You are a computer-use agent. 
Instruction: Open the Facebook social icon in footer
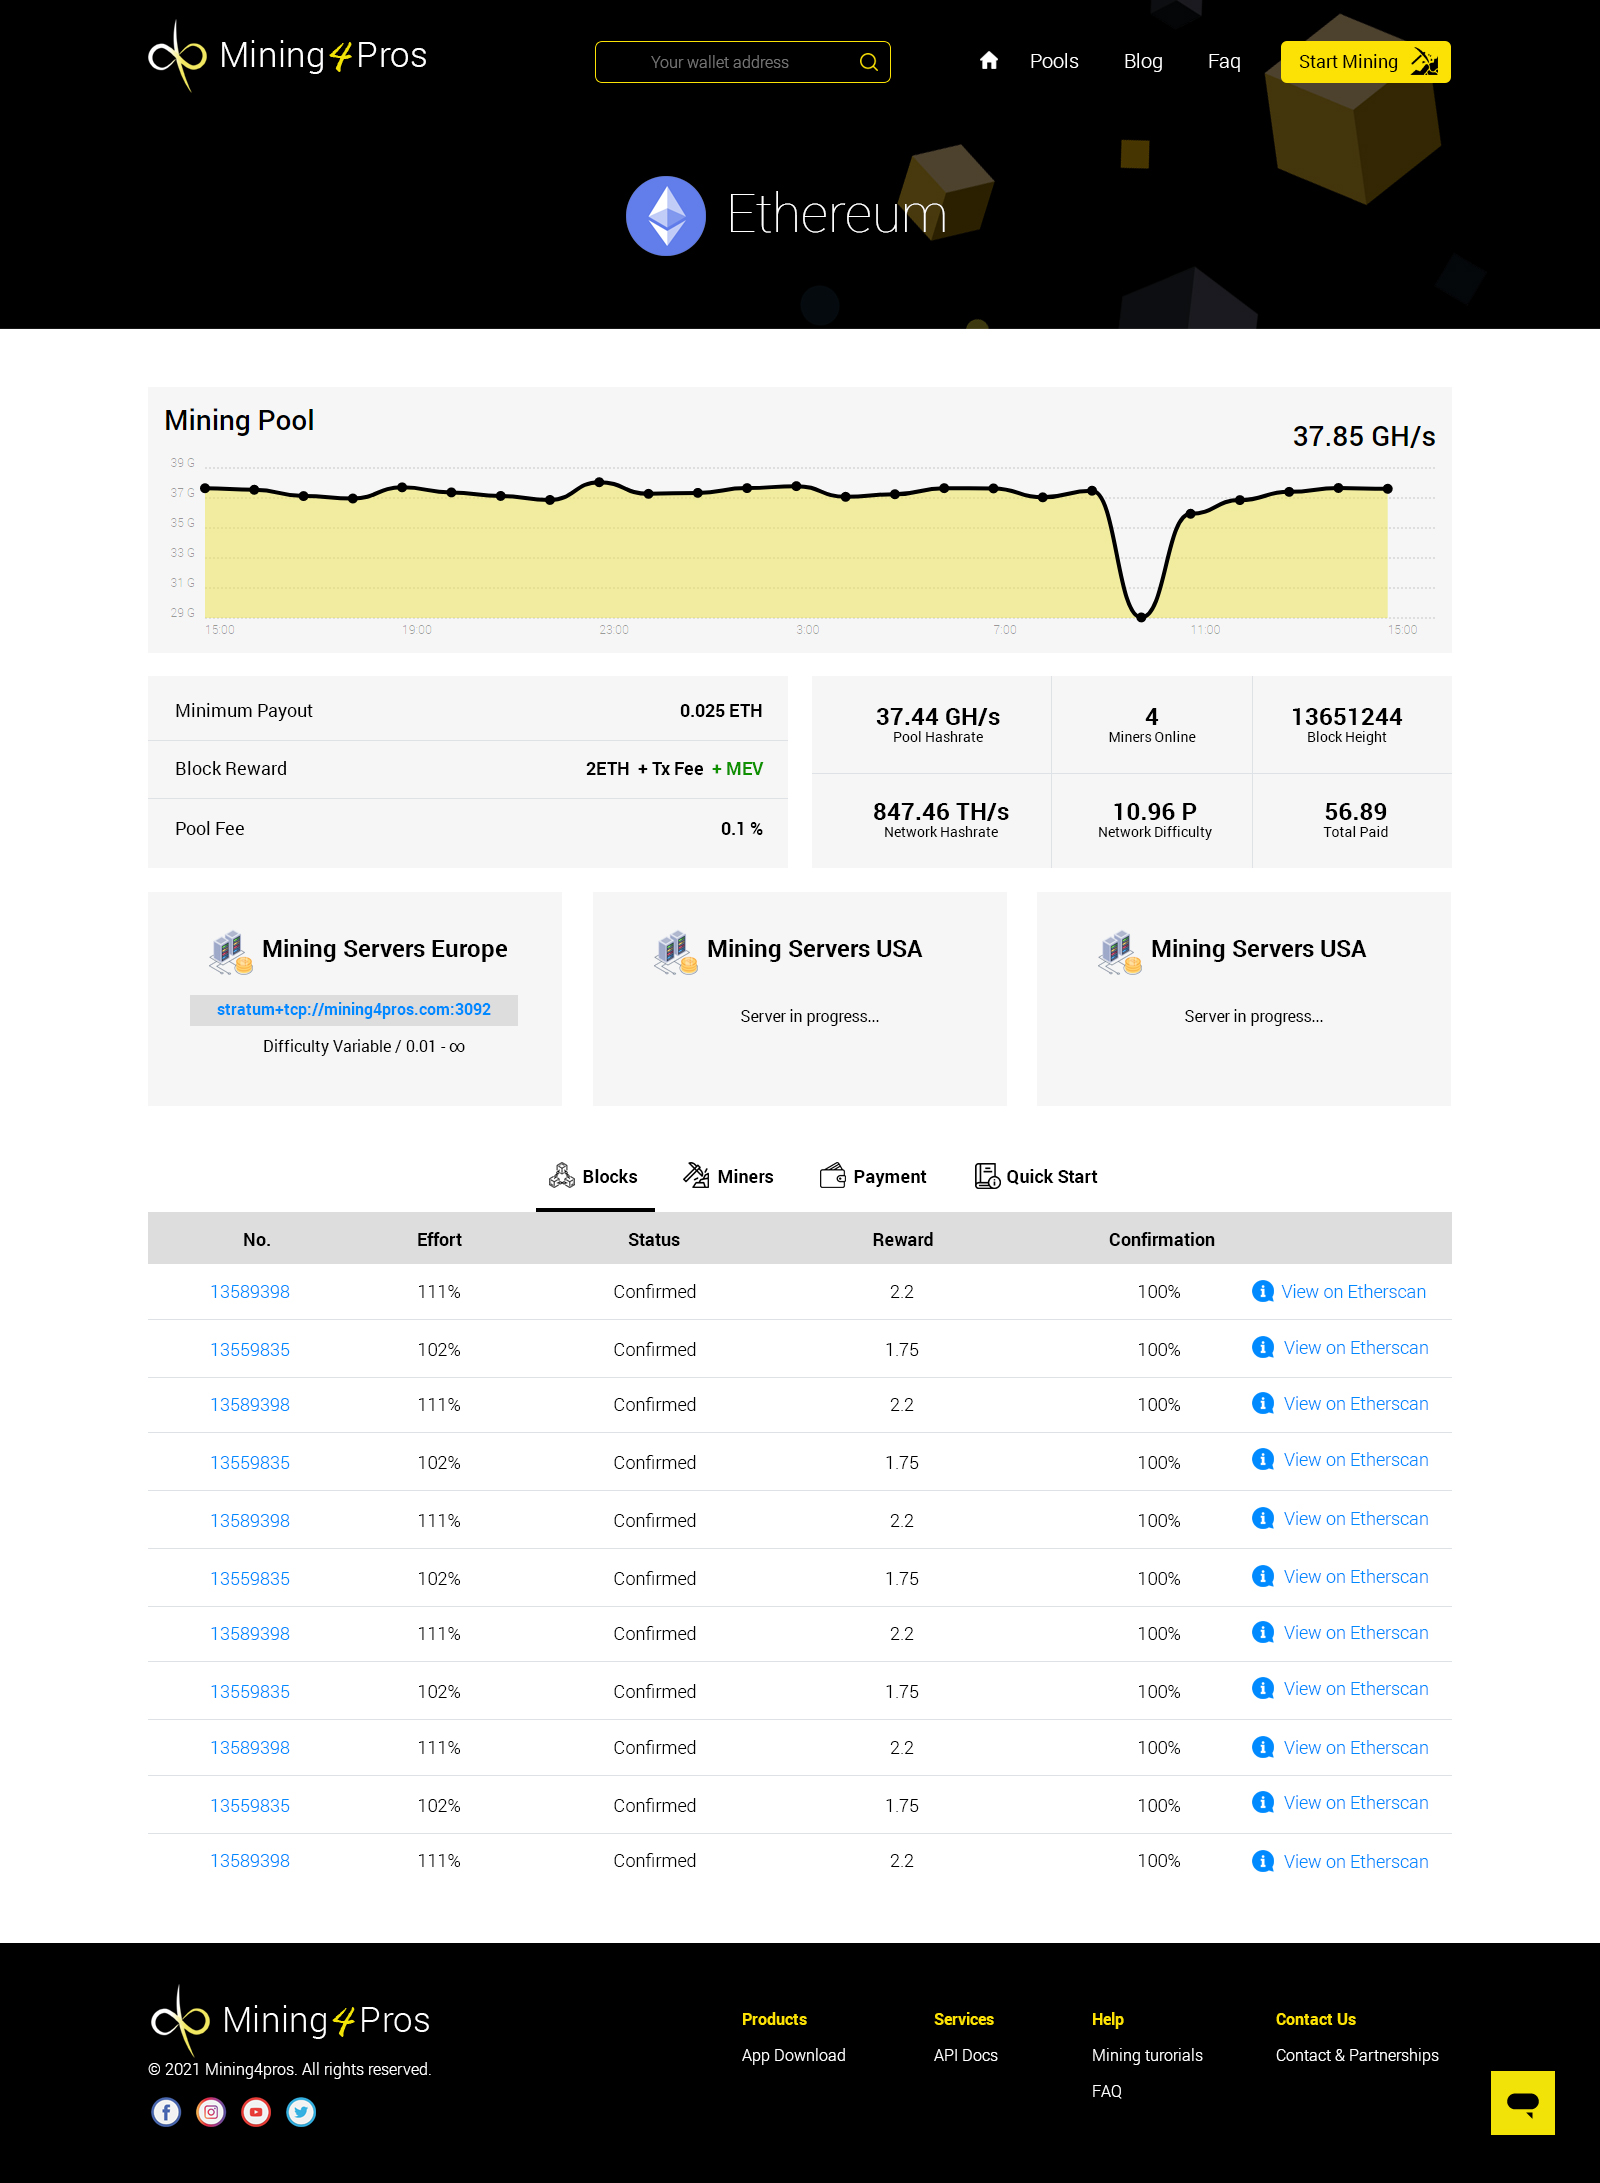166,2112
